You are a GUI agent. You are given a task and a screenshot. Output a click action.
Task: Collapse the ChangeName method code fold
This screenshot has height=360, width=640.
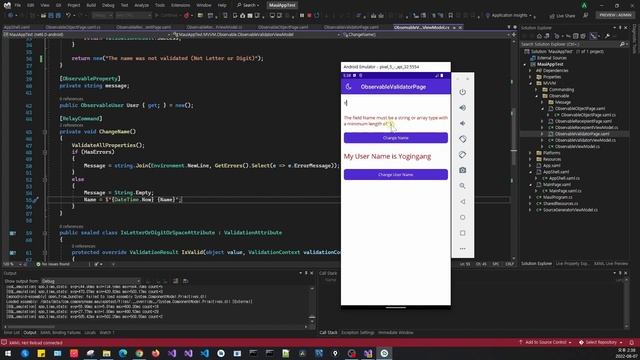tap(45, 132)
